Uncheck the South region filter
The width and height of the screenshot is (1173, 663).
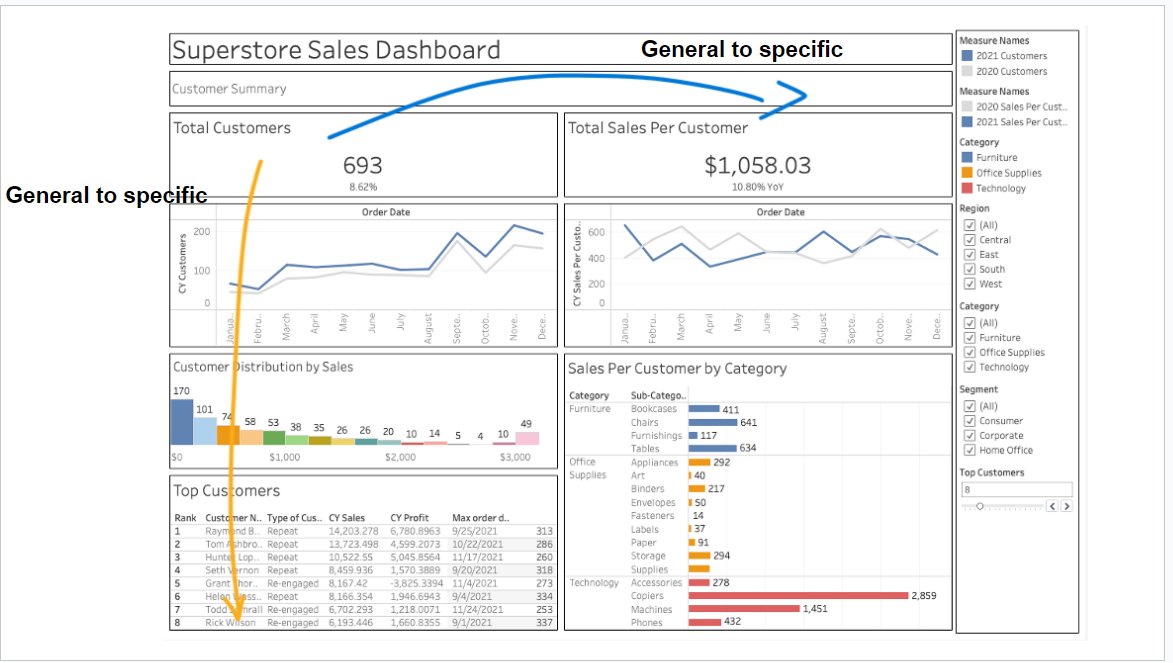(970, 269)
